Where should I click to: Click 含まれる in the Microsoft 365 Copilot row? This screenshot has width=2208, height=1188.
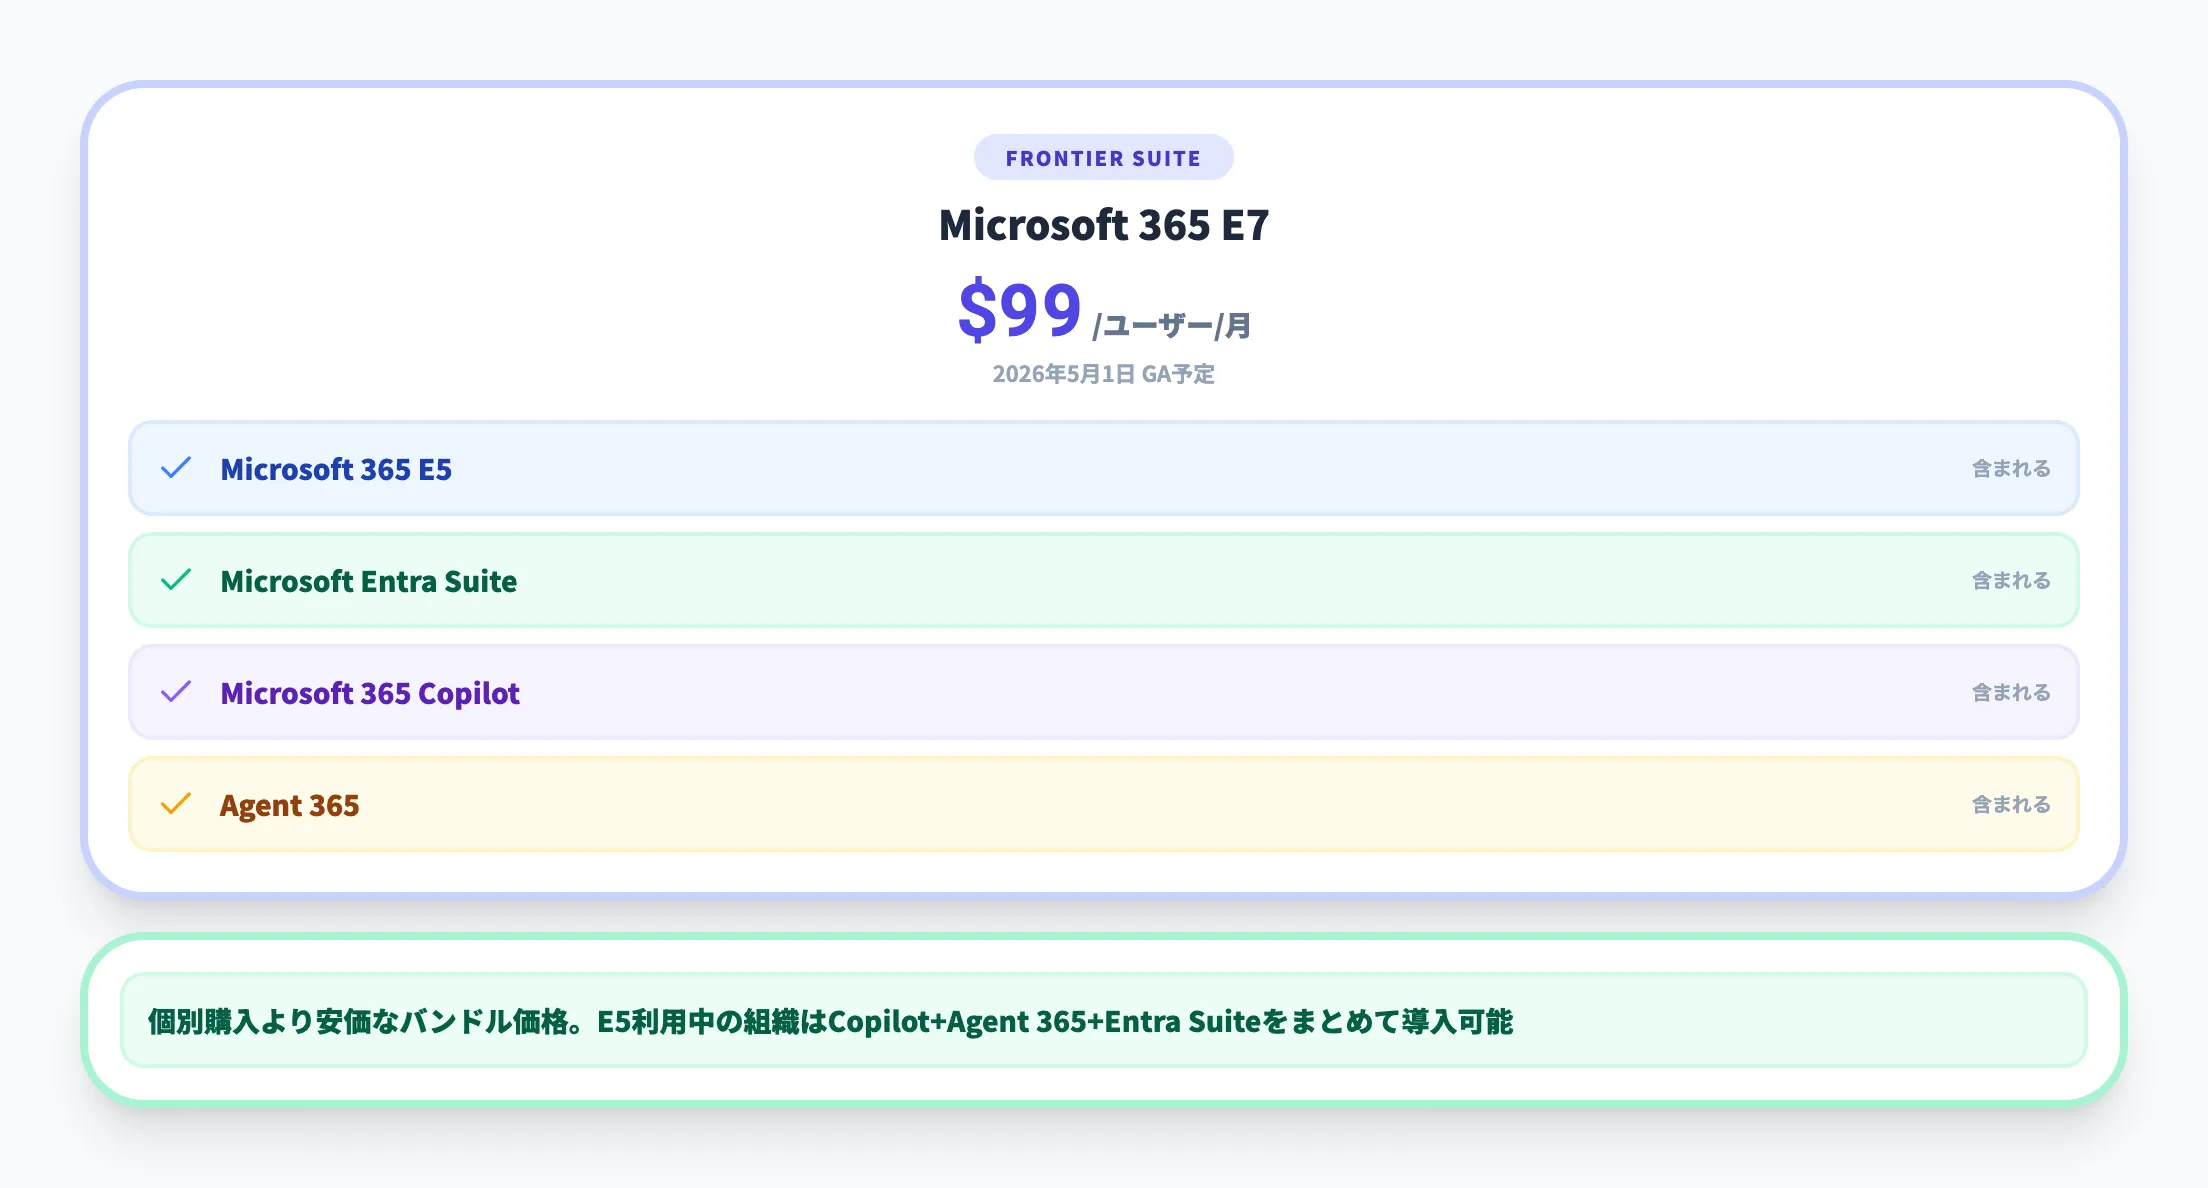tap(2010, 692)
